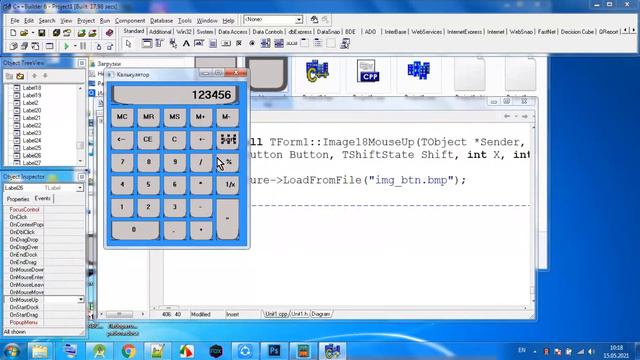The image size is (640, 360).
Task: Select Label22 in Object TreeView
Action: click(31, 125)
